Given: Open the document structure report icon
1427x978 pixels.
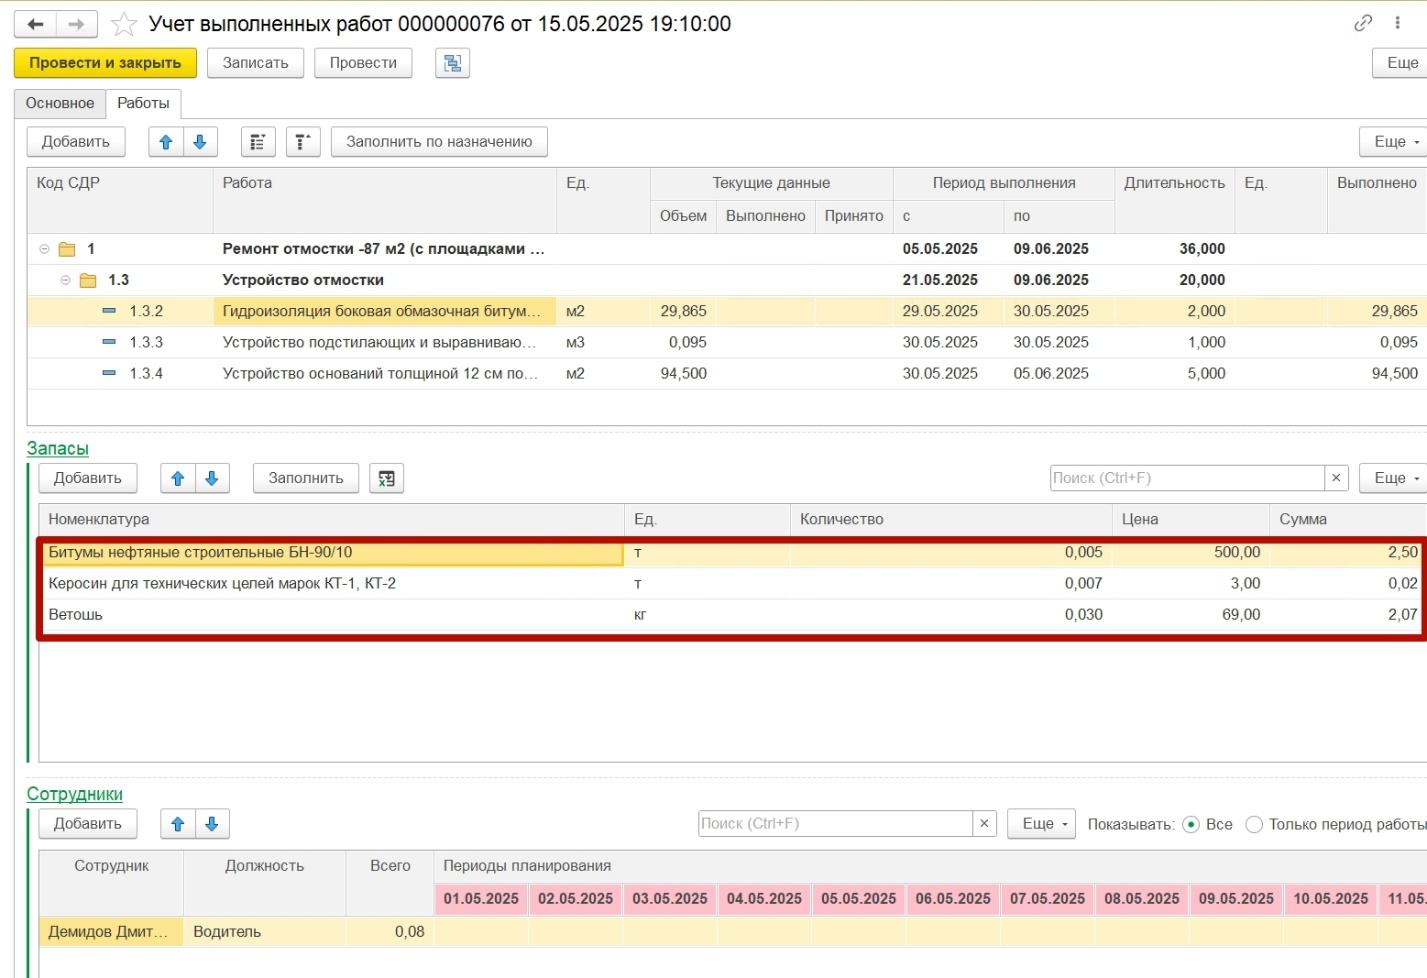Looking at the screenshot, I should point(453,63).
